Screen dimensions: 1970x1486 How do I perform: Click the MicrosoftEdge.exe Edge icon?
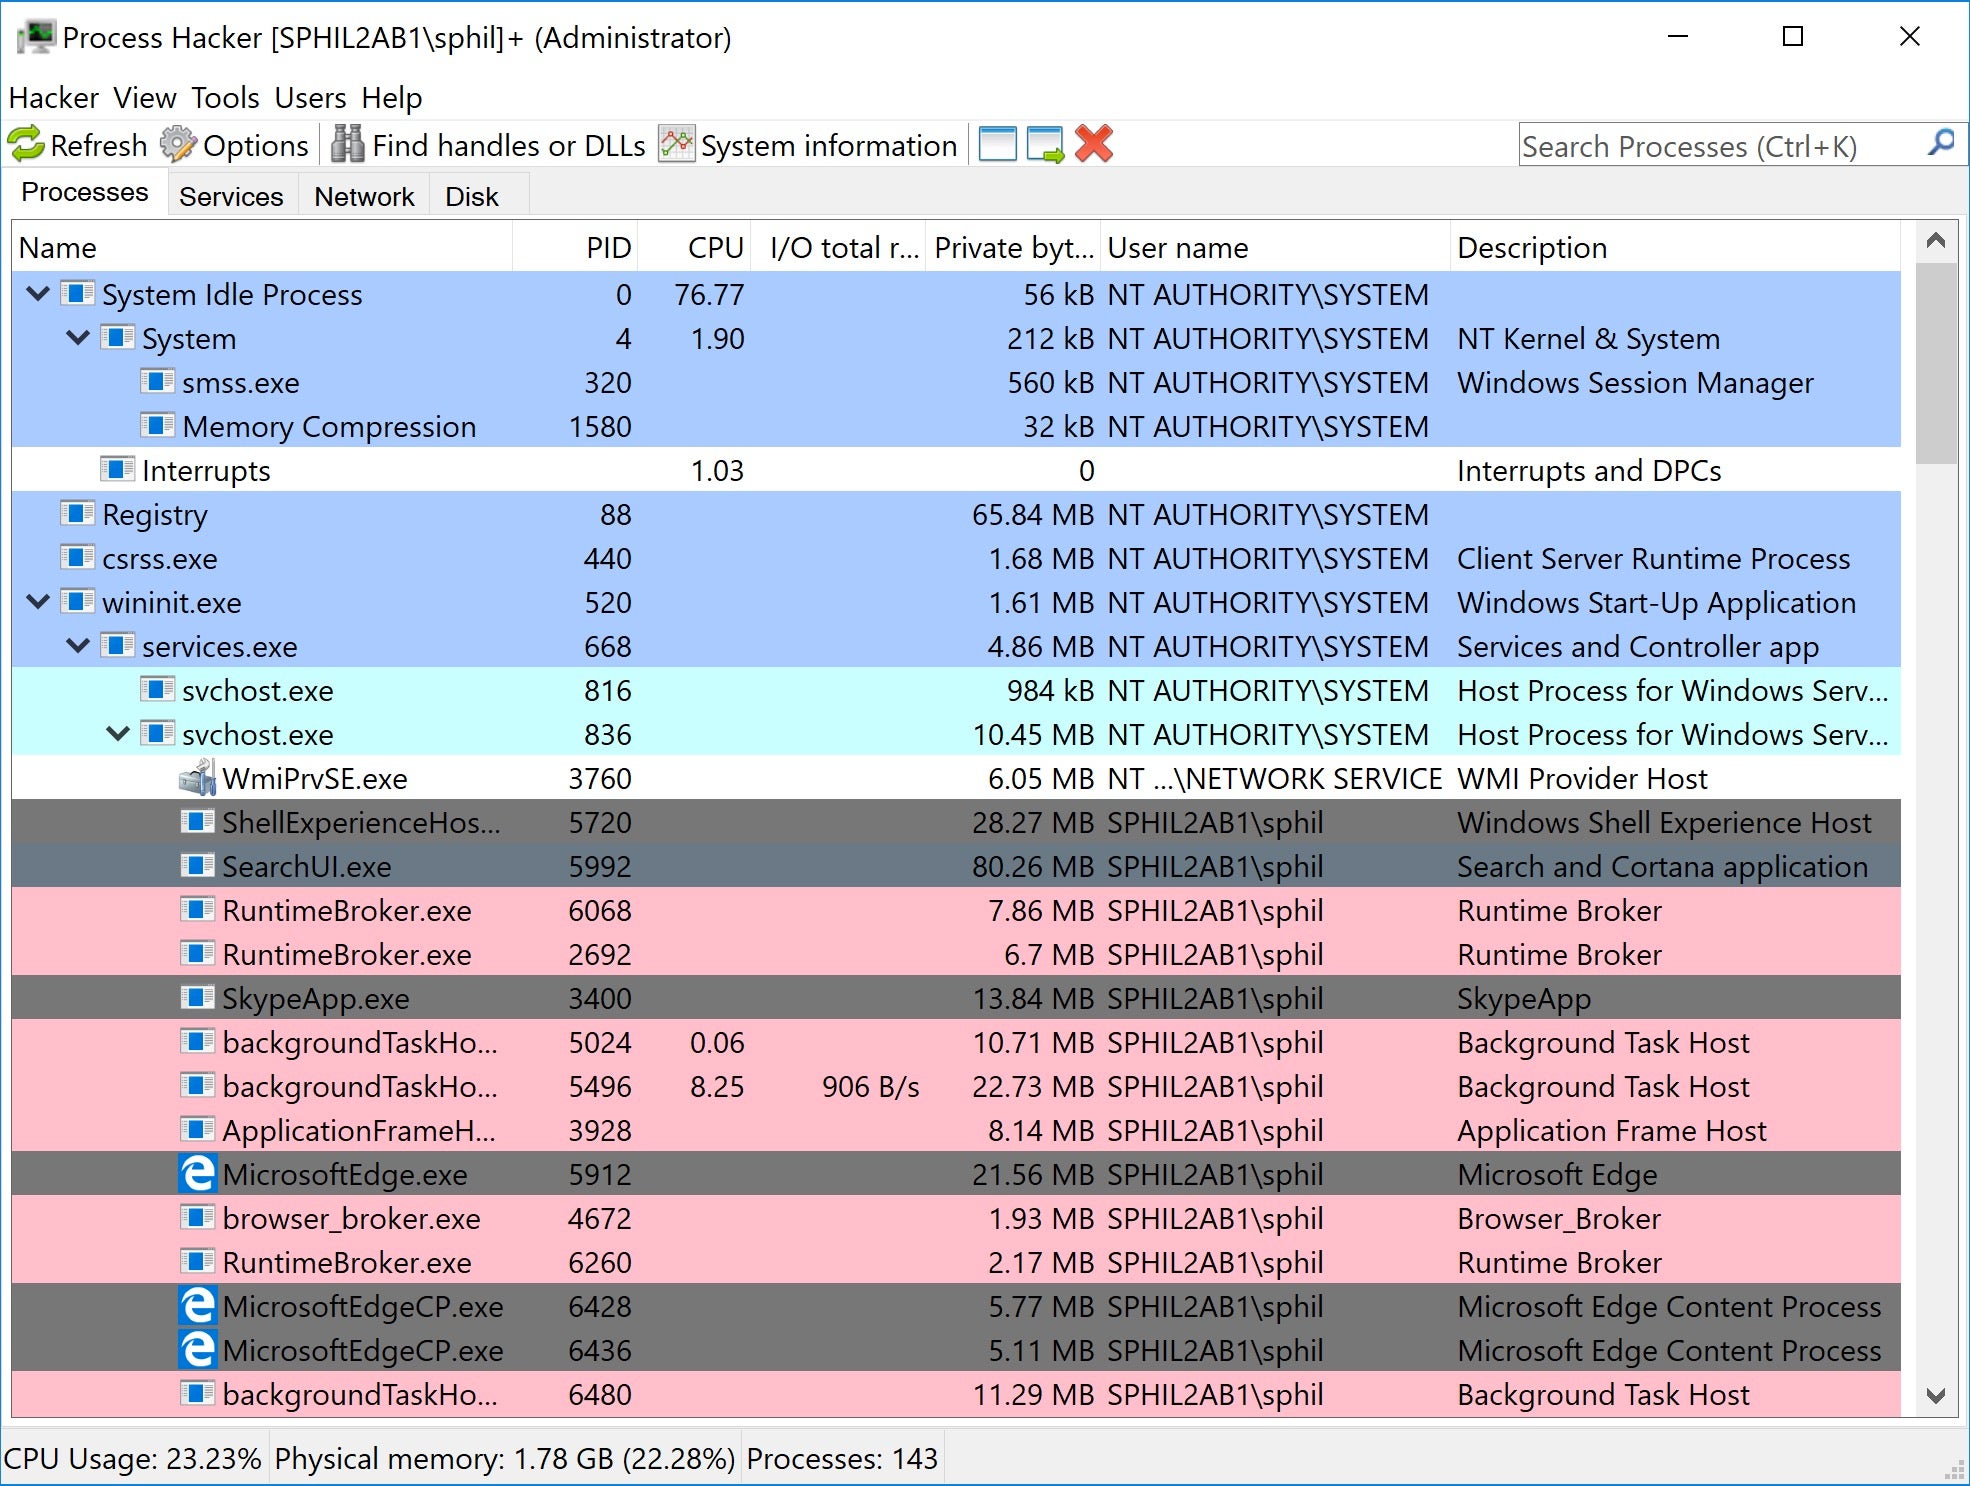point(197,1174)
